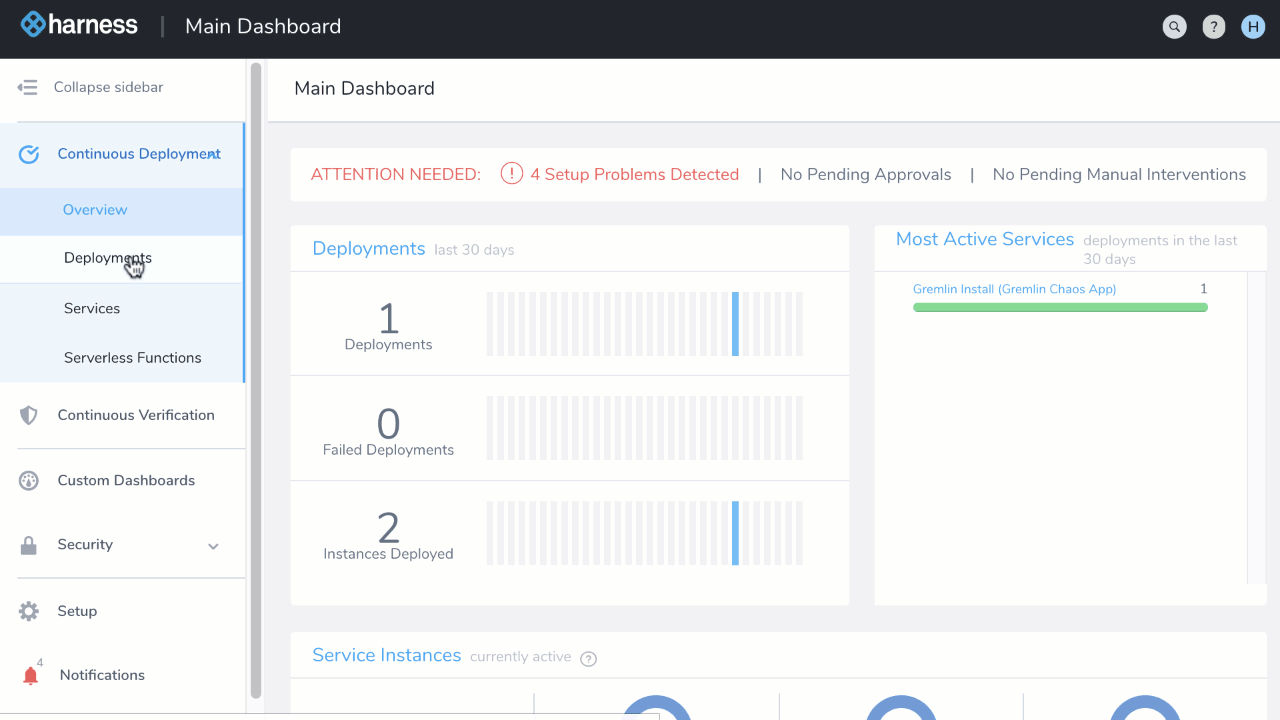Click the Most Active Services panel scrollbar
Viewport: 1280px width, 720px height.
pyautogui.click(x=1256, y=428)
